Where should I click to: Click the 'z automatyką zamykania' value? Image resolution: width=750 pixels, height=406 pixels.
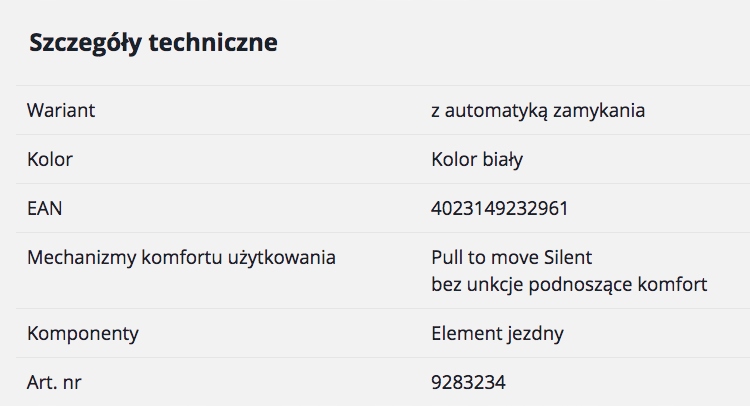tap(537, 110)
